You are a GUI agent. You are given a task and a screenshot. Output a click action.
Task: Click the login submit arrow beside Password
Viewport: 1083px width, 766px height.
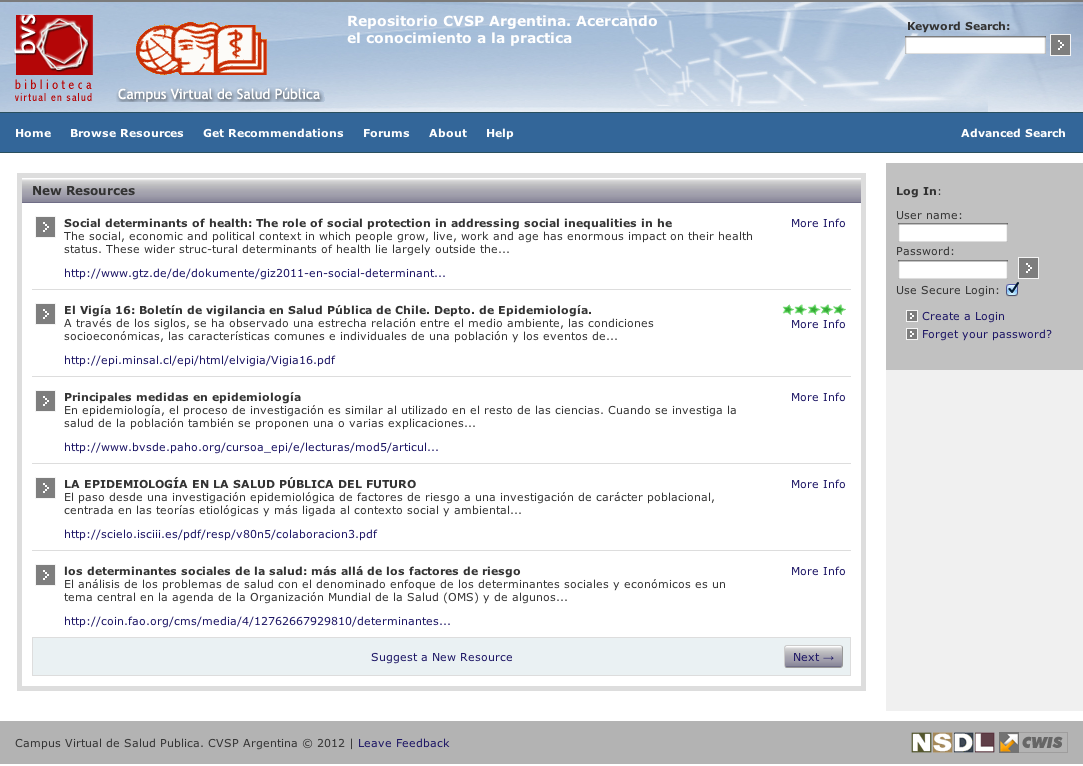[1028, 268]
